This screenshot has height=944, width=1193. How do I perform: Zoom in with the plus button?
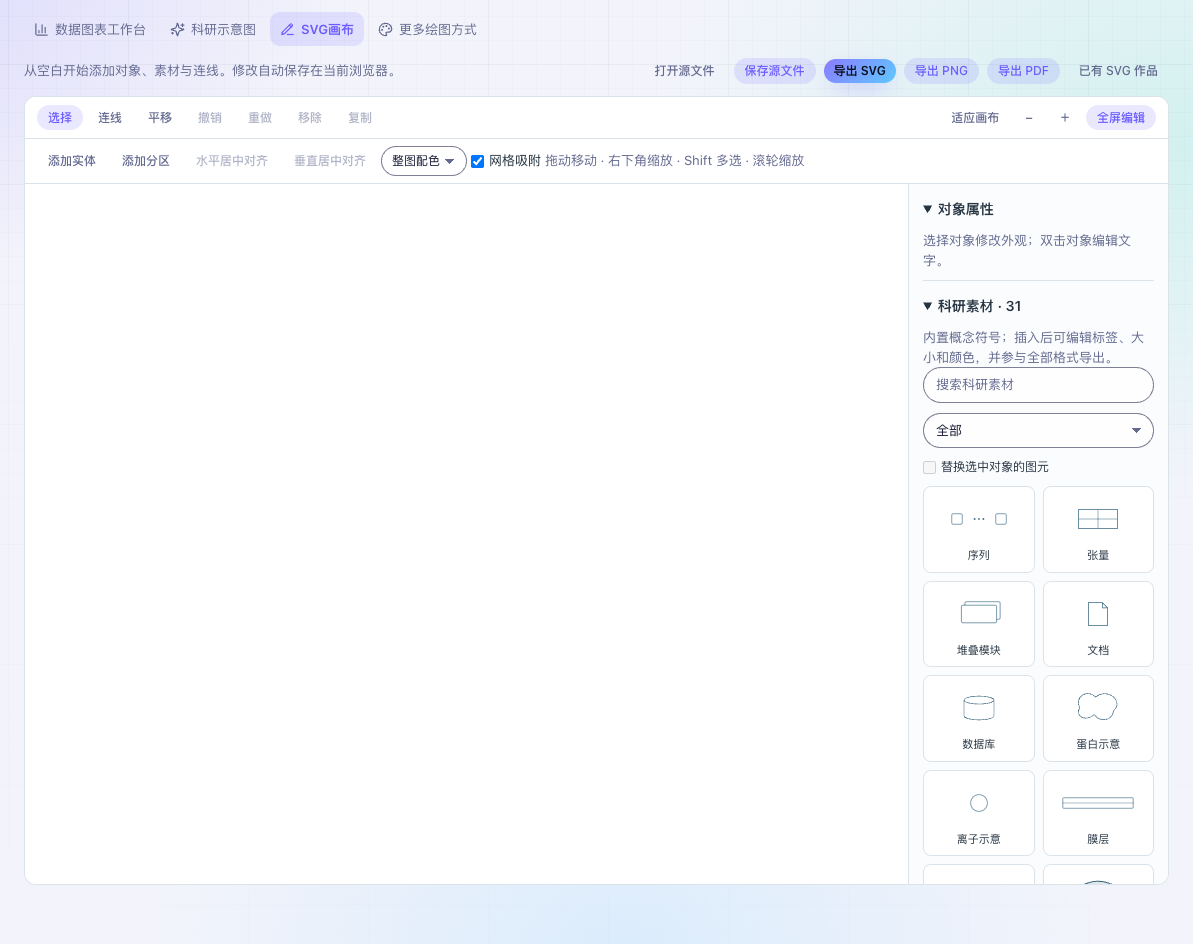[1064, 118]
